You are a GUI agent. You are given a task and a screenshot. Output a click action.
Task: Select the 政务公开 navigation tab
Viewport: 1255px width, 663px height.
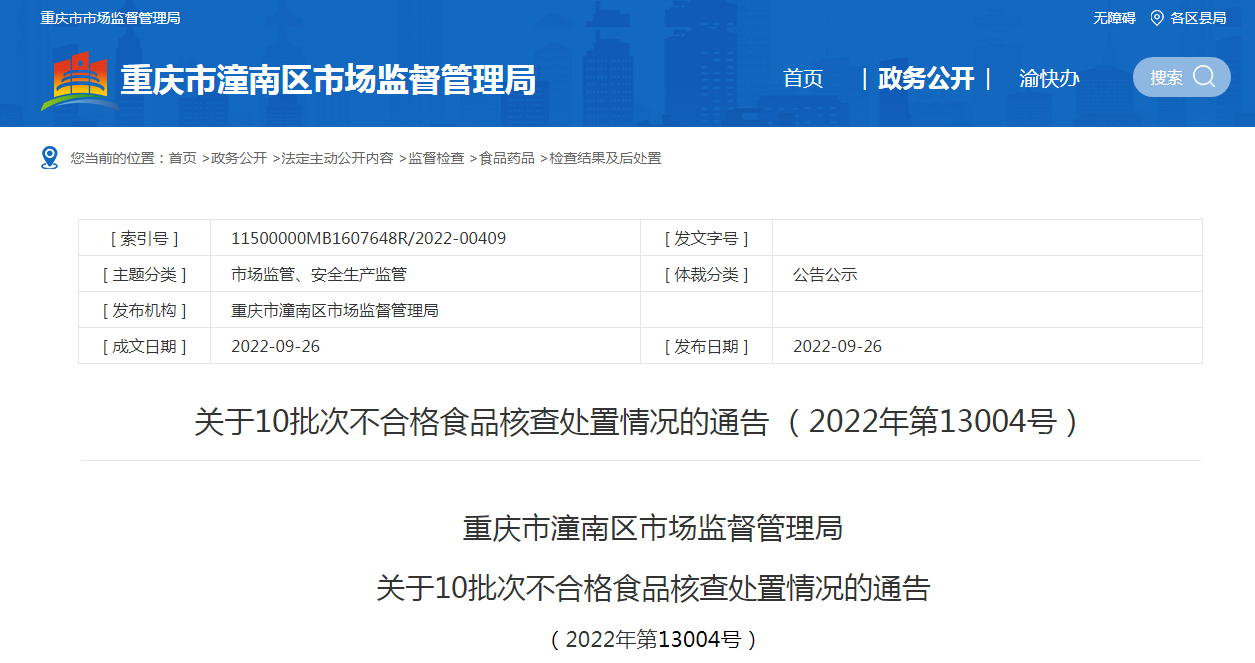pyautogui.click(x=925, y=79)
